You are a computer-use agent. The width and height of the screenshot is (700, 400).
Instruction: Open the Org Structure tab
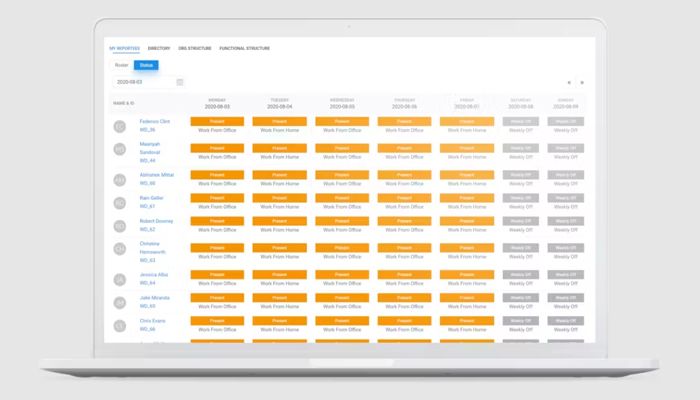(195, 48)
